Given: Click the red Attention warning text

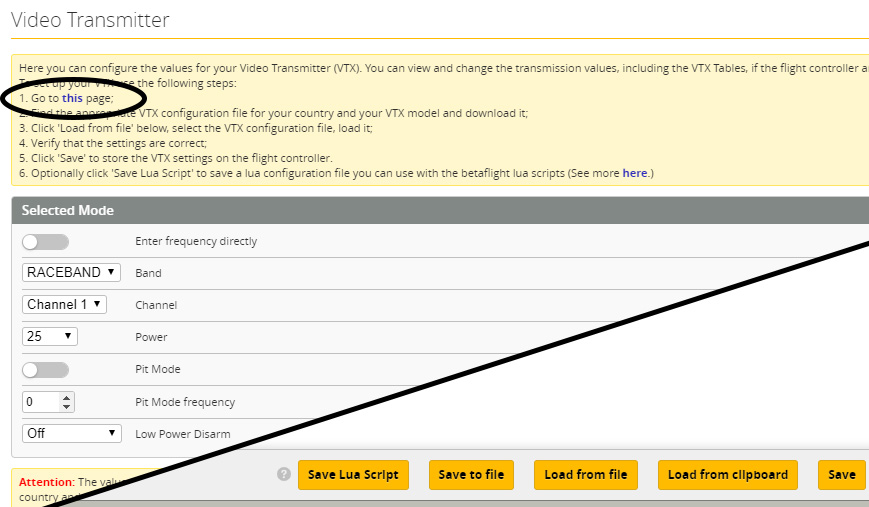Looking at the screenshot, I should point(46,482).
